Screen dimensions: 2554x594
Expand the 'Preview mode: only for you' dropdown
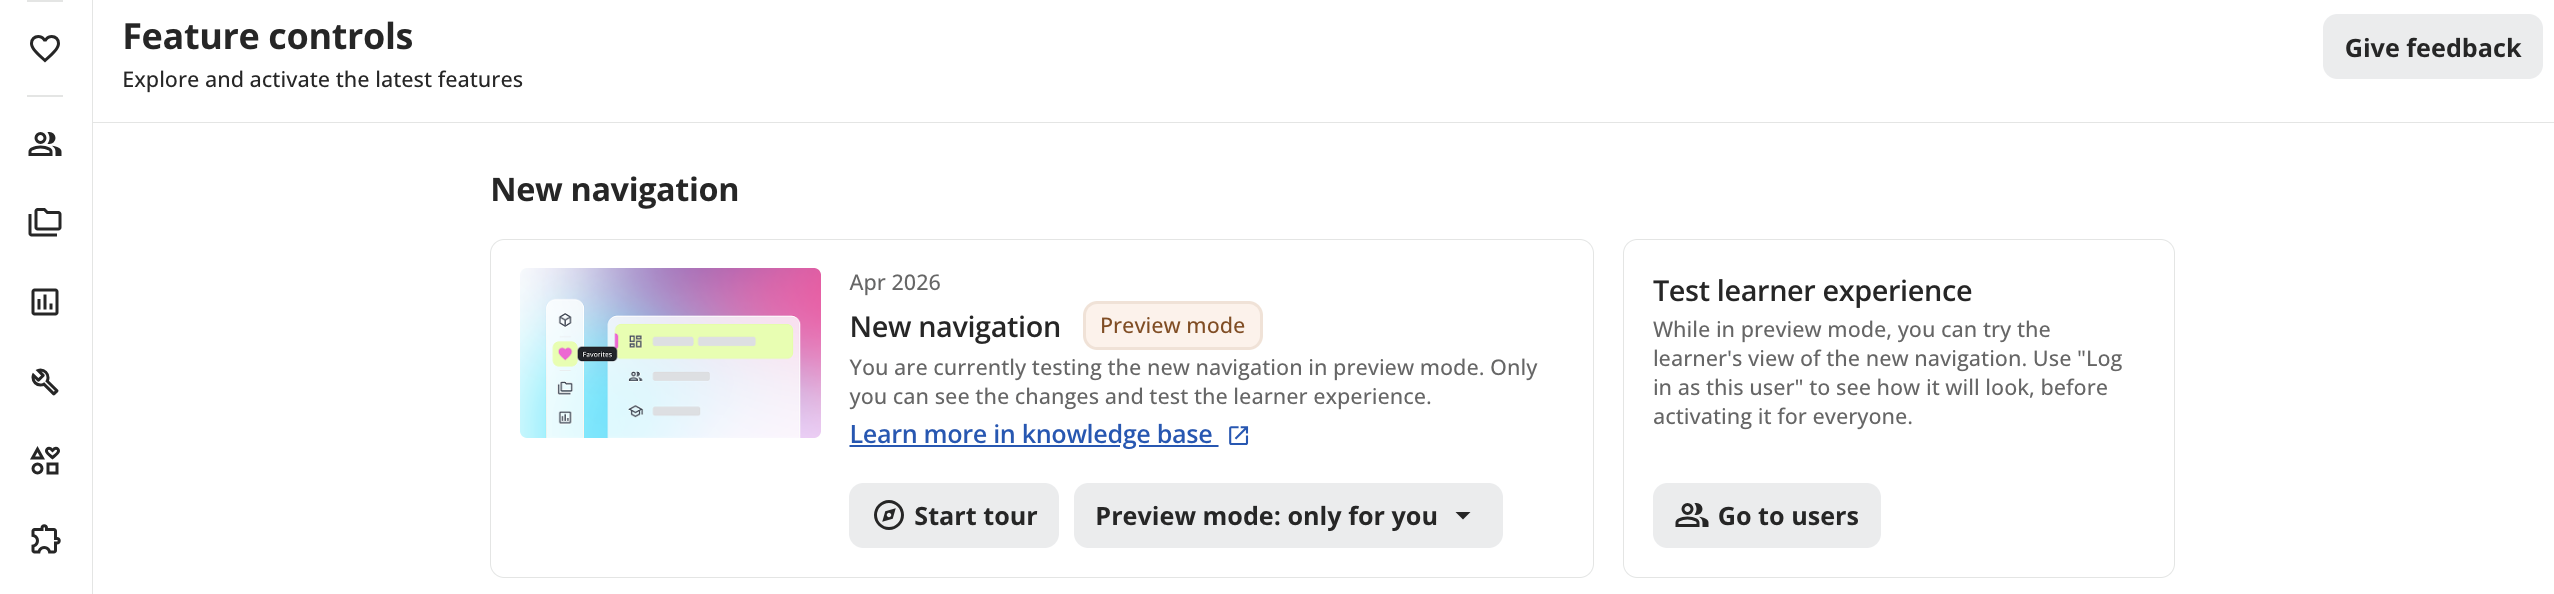pos(1287,515)
